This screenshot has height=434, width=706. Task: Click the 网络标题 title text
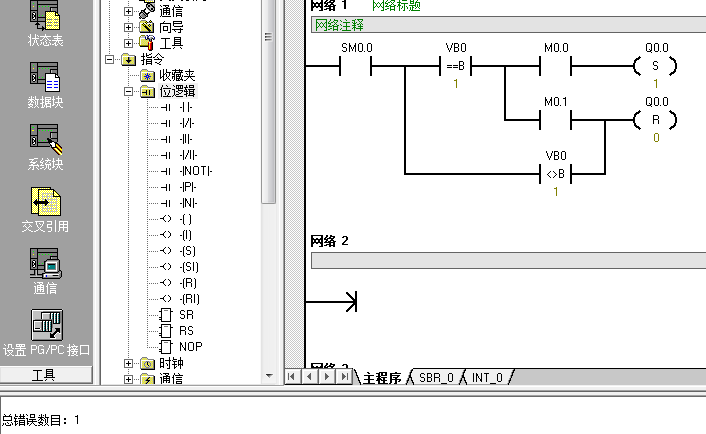(396, 5)
